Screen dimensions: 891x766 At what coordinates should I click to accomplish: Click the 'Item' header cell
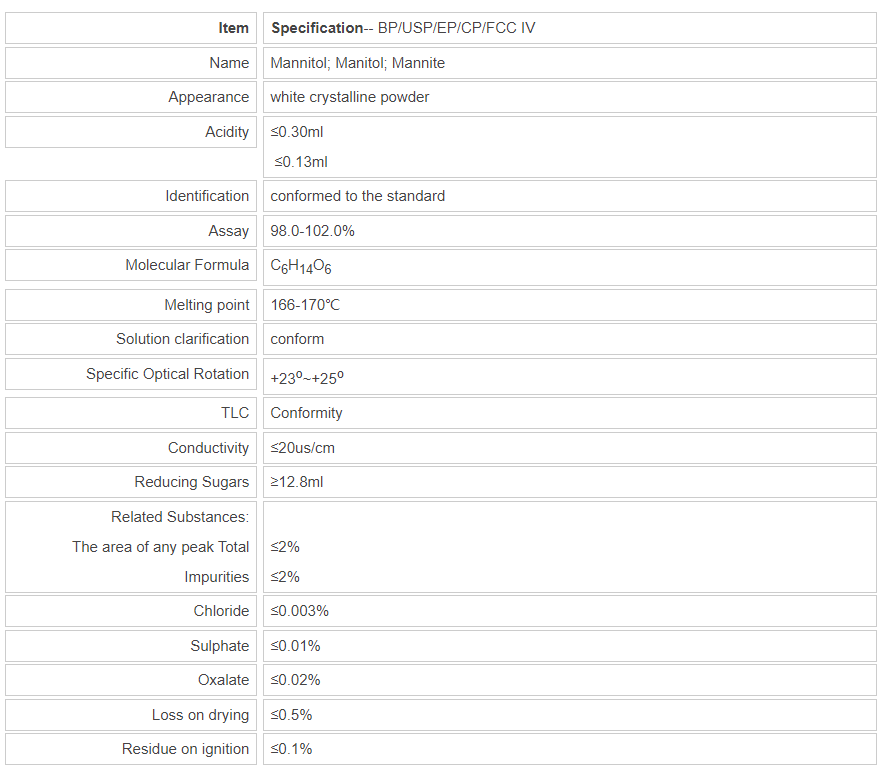tap(233, 28)
